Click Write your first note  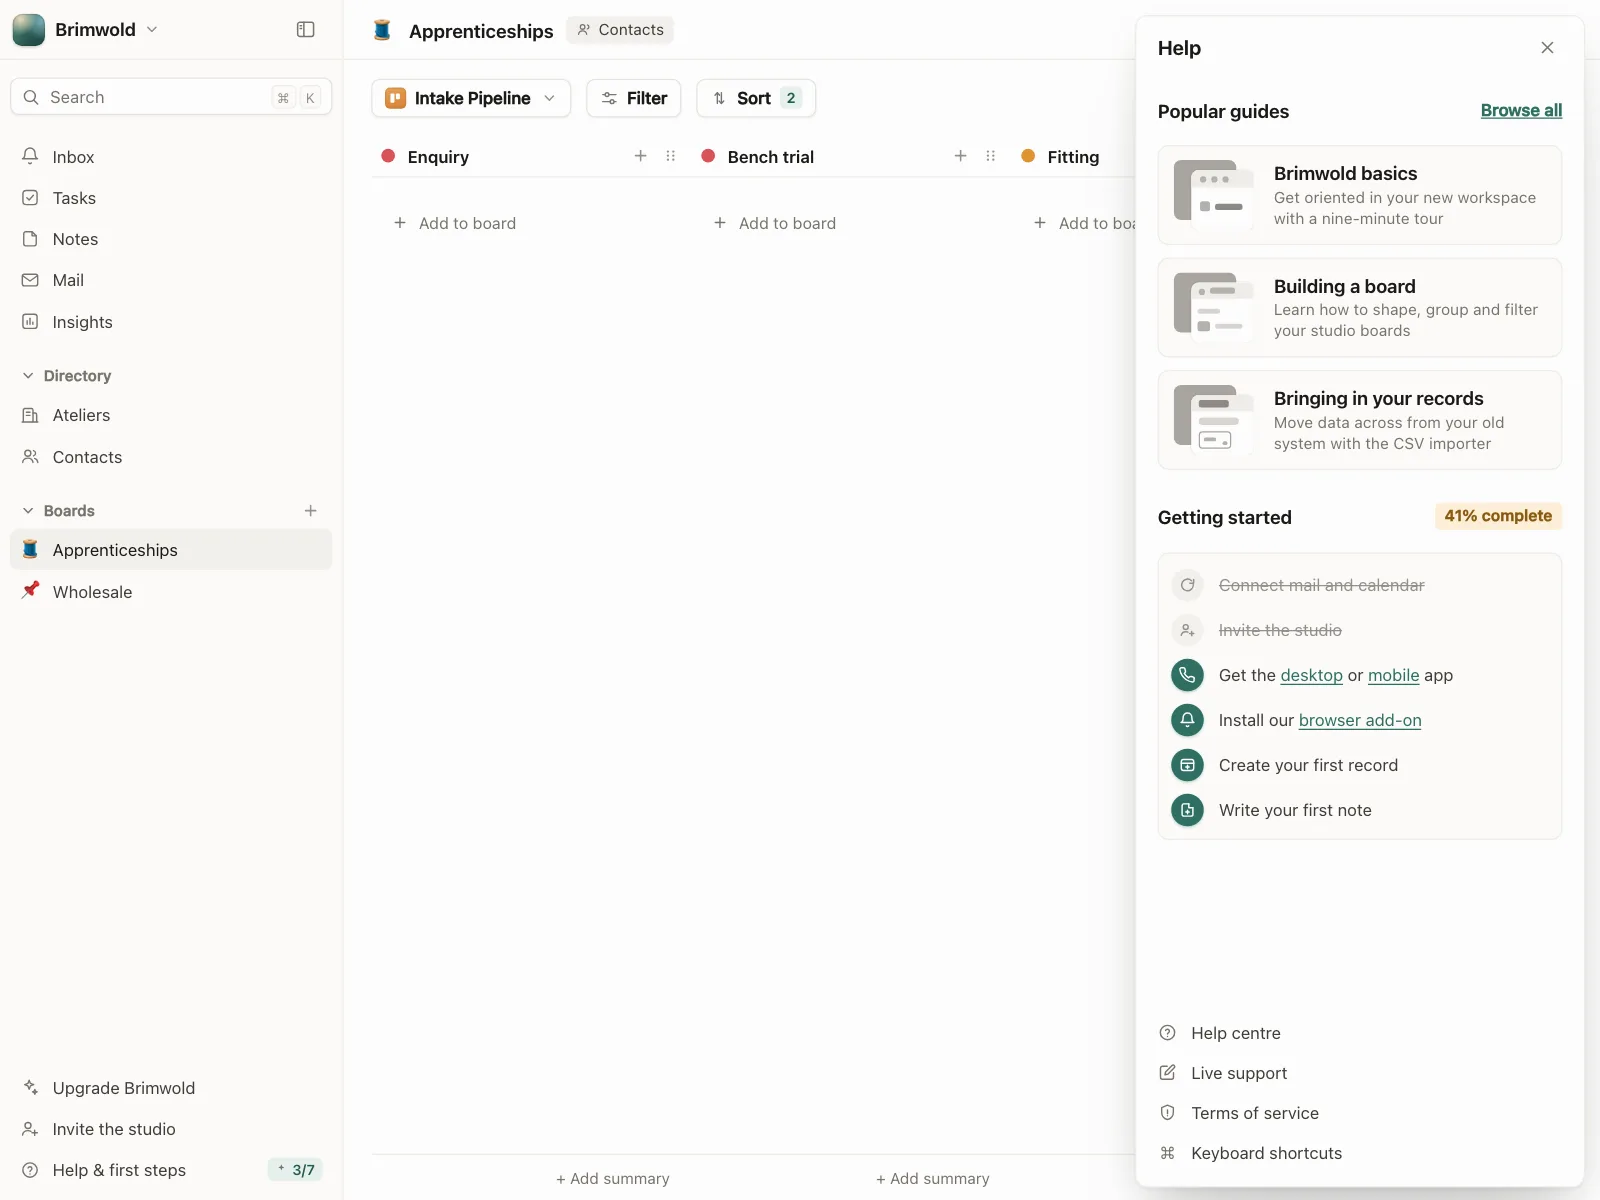coord(1295,810)
